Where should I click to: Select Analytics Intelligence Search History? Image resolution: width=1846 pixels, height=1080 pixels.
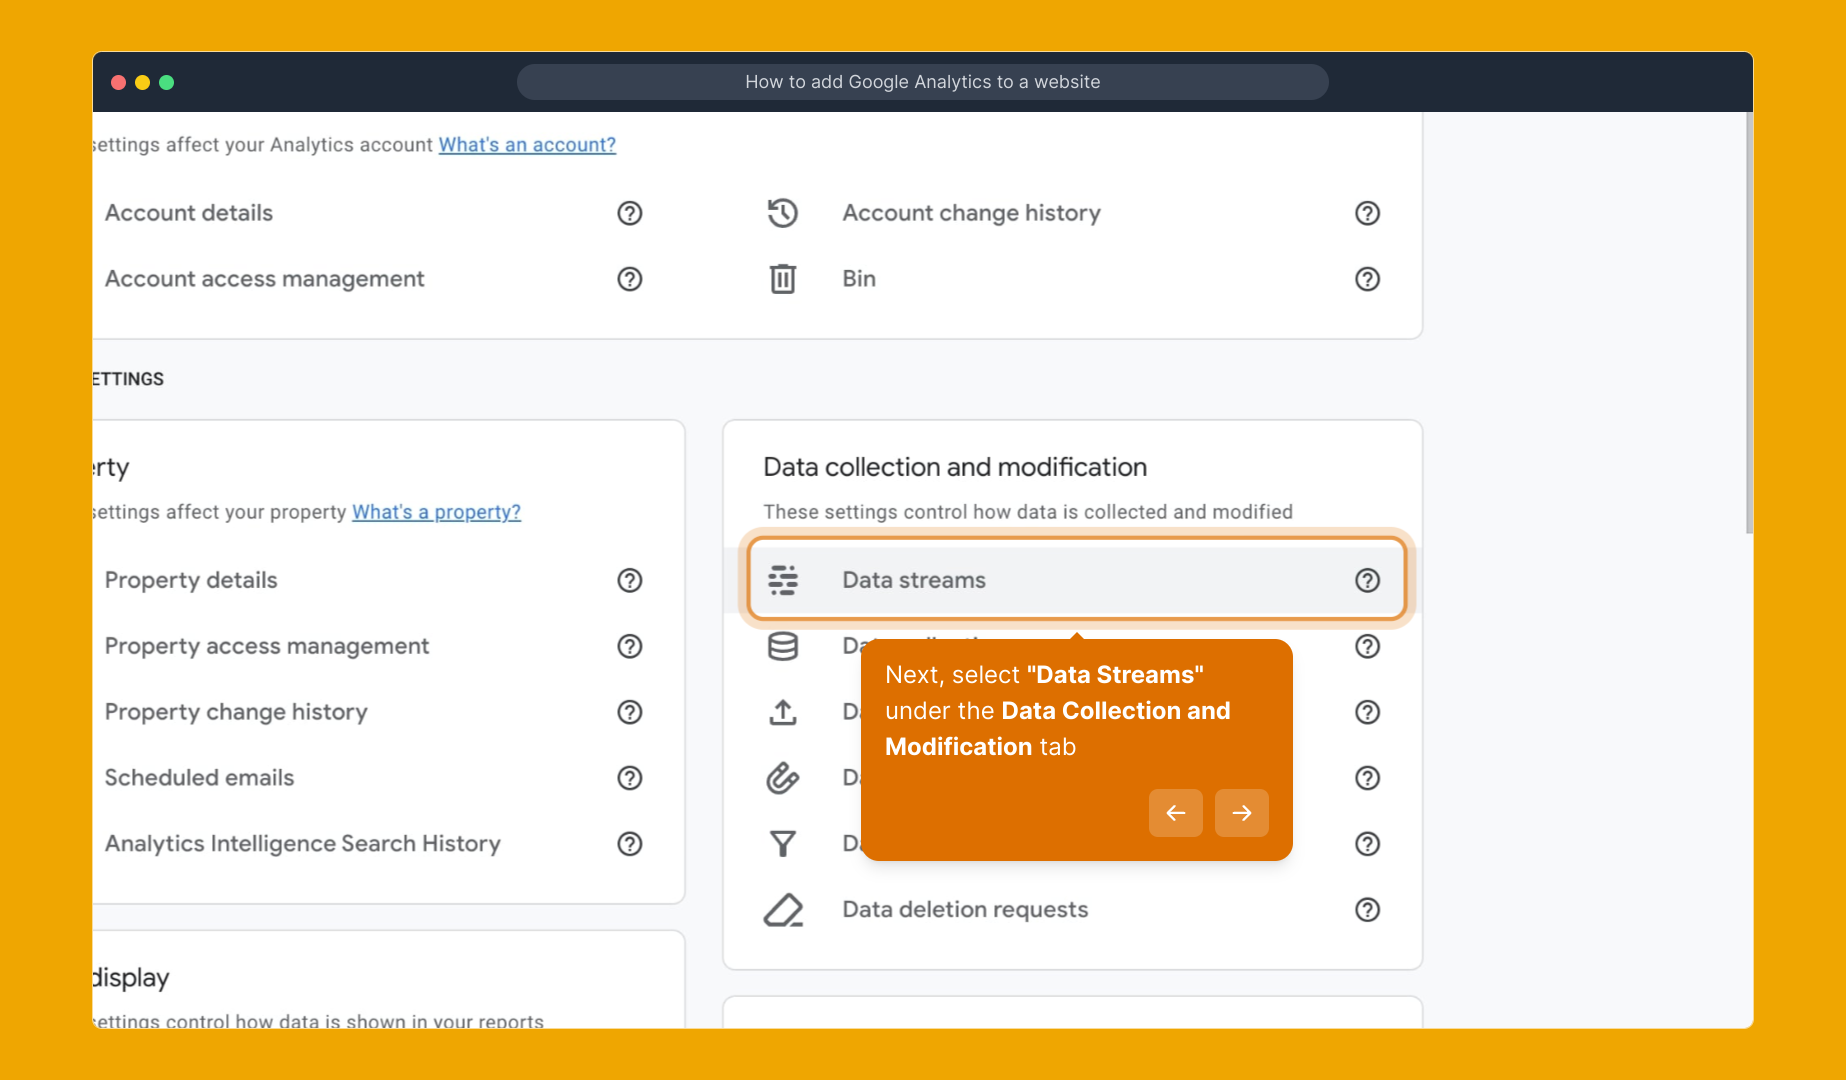pos(302,844)
